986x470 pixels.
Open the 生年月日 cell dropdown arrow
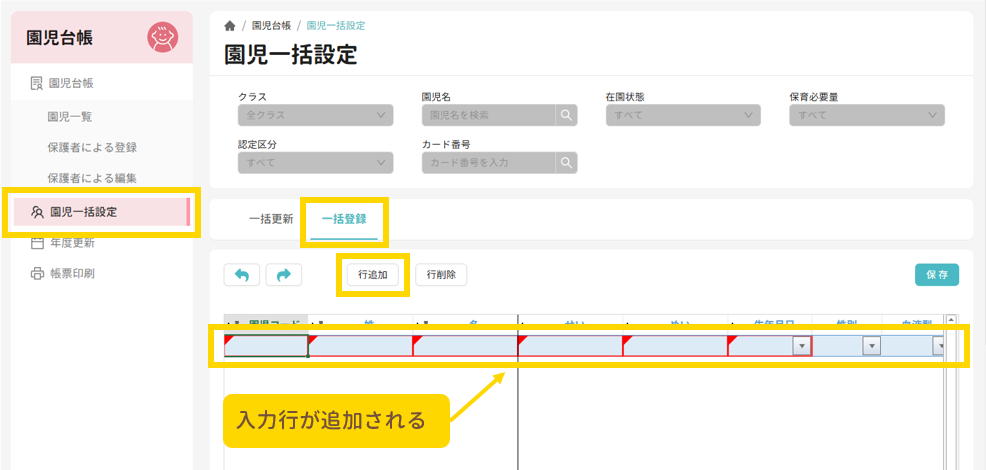800,346
